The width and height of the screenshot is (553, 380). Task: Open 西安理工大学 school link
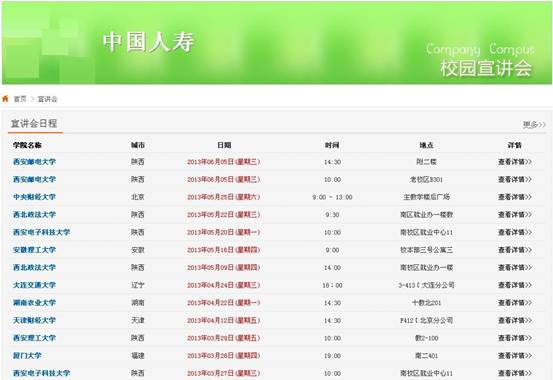(x=35, y=338)
